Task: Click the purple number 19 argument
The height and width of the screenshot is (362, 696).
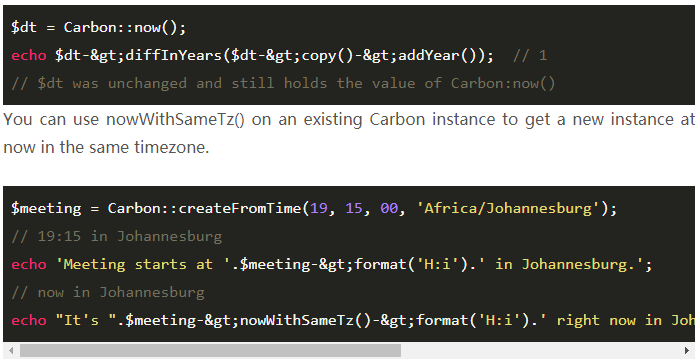Action: tap(319, 209)
